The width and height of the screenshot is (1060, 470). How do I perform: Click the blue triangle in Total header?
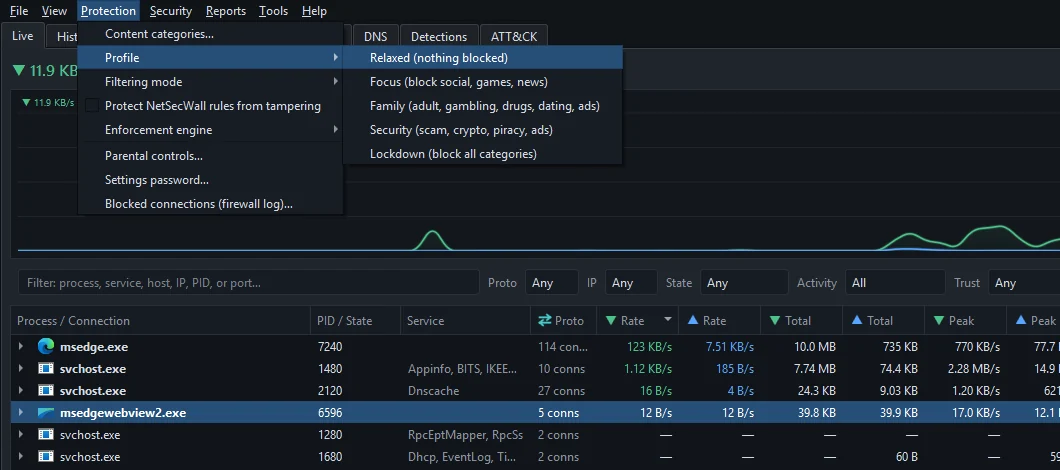(x=857, y=321)
